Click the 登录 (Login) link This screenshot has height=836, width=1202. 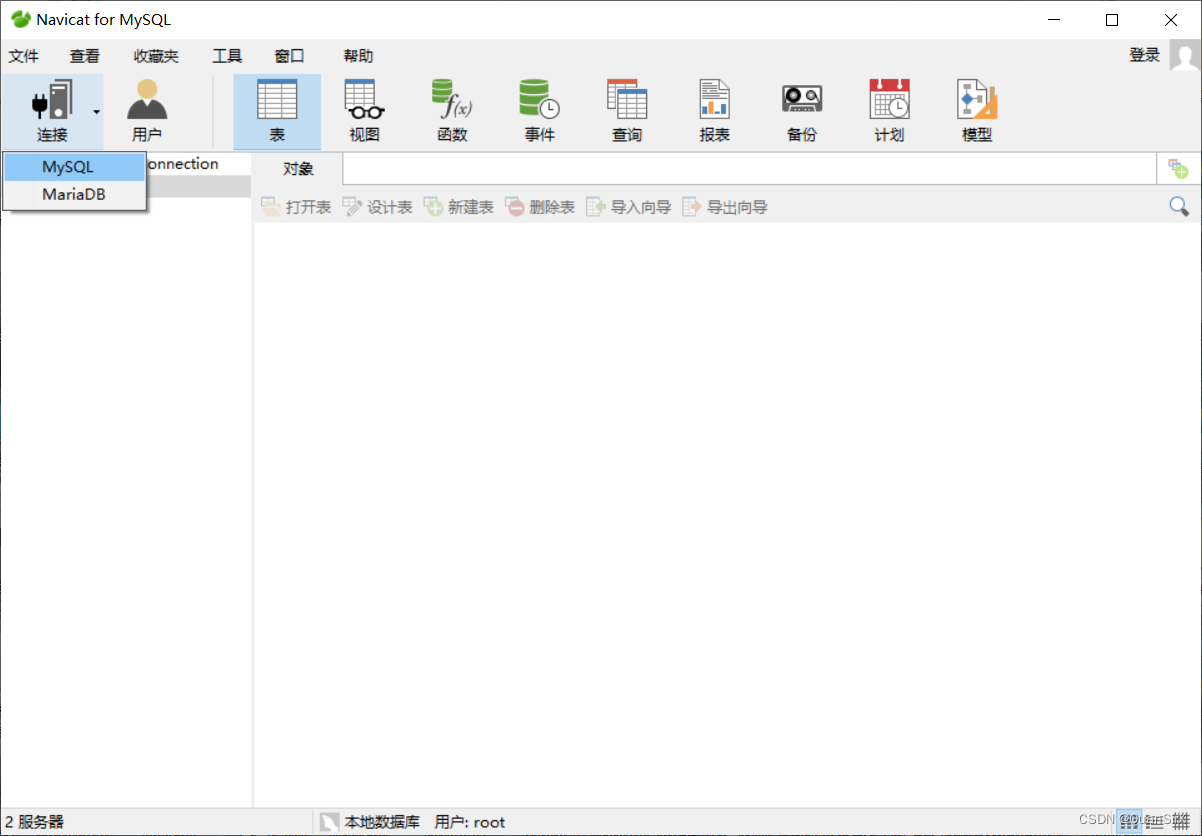(x=1145, y=56)
